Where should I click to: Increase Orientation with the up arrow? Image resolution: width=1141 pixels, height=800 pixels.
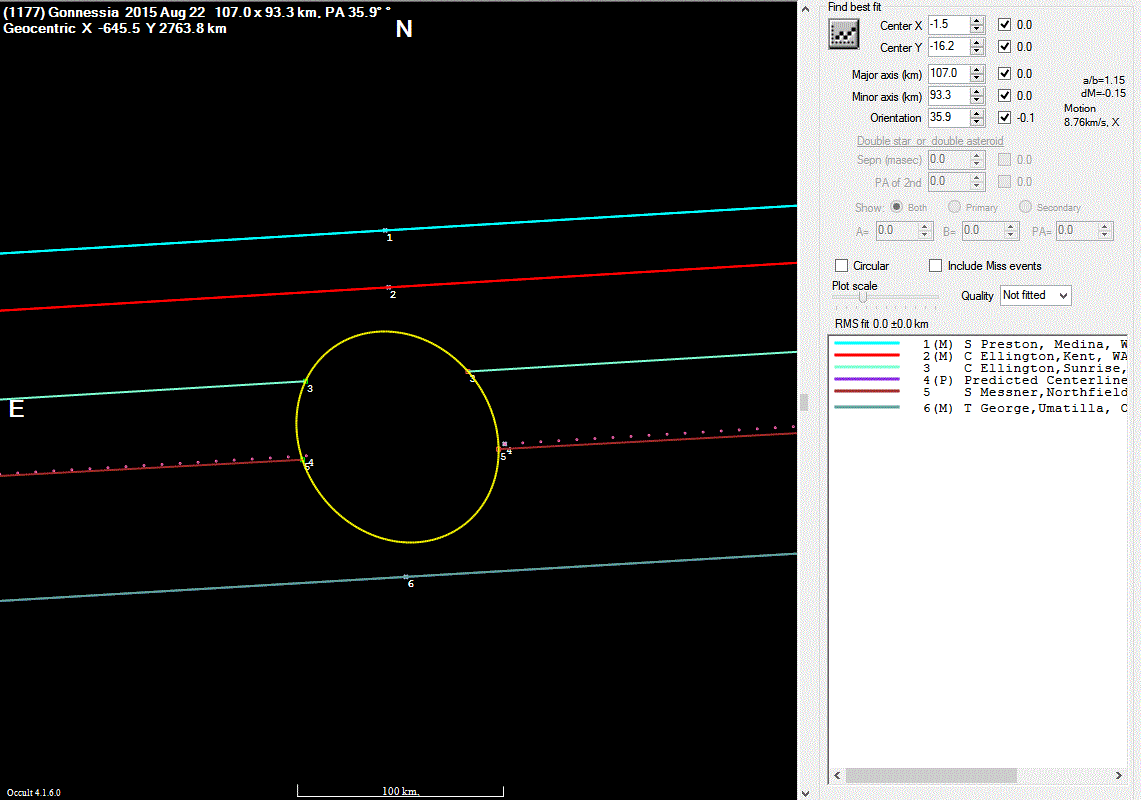(977, 113)
